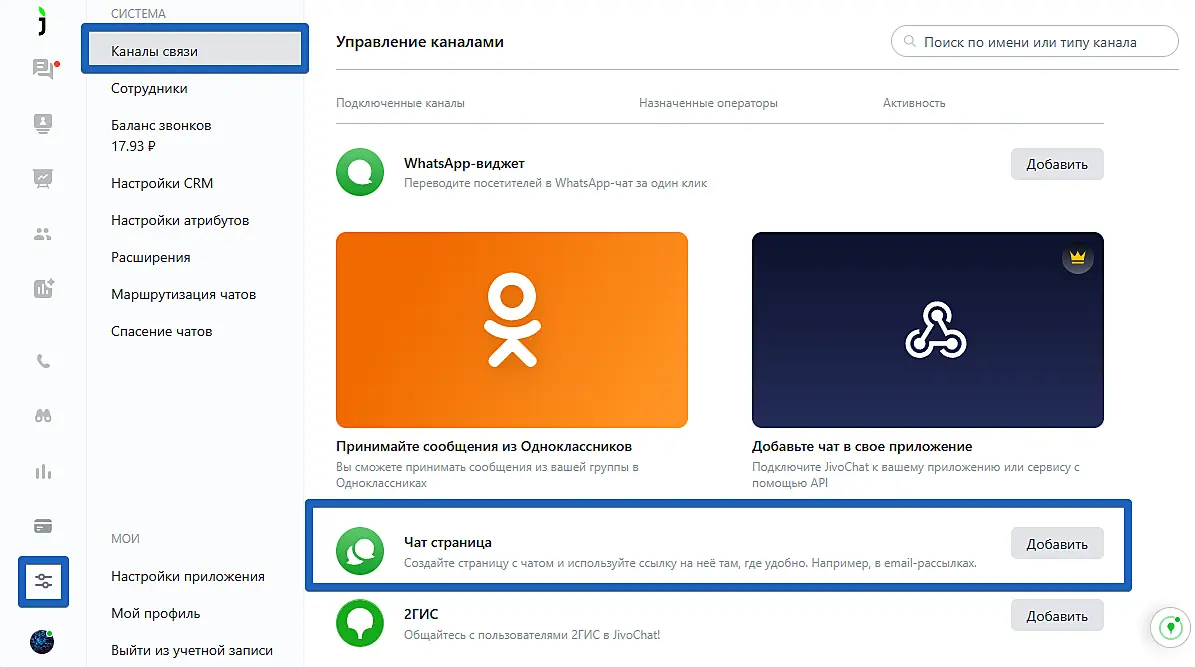The width and height of the screenshot is (1195, 667).
Task: Click Добавить for WhatsApp-виджет
Action: point(1057,164)
